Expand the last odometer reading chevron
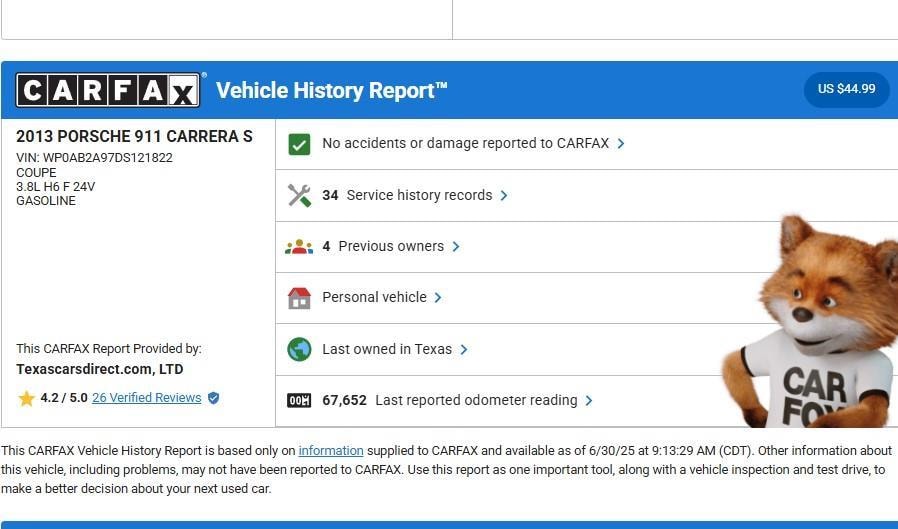Image resolution: width=898 pixels, height=529 pixels. point(589,400)
